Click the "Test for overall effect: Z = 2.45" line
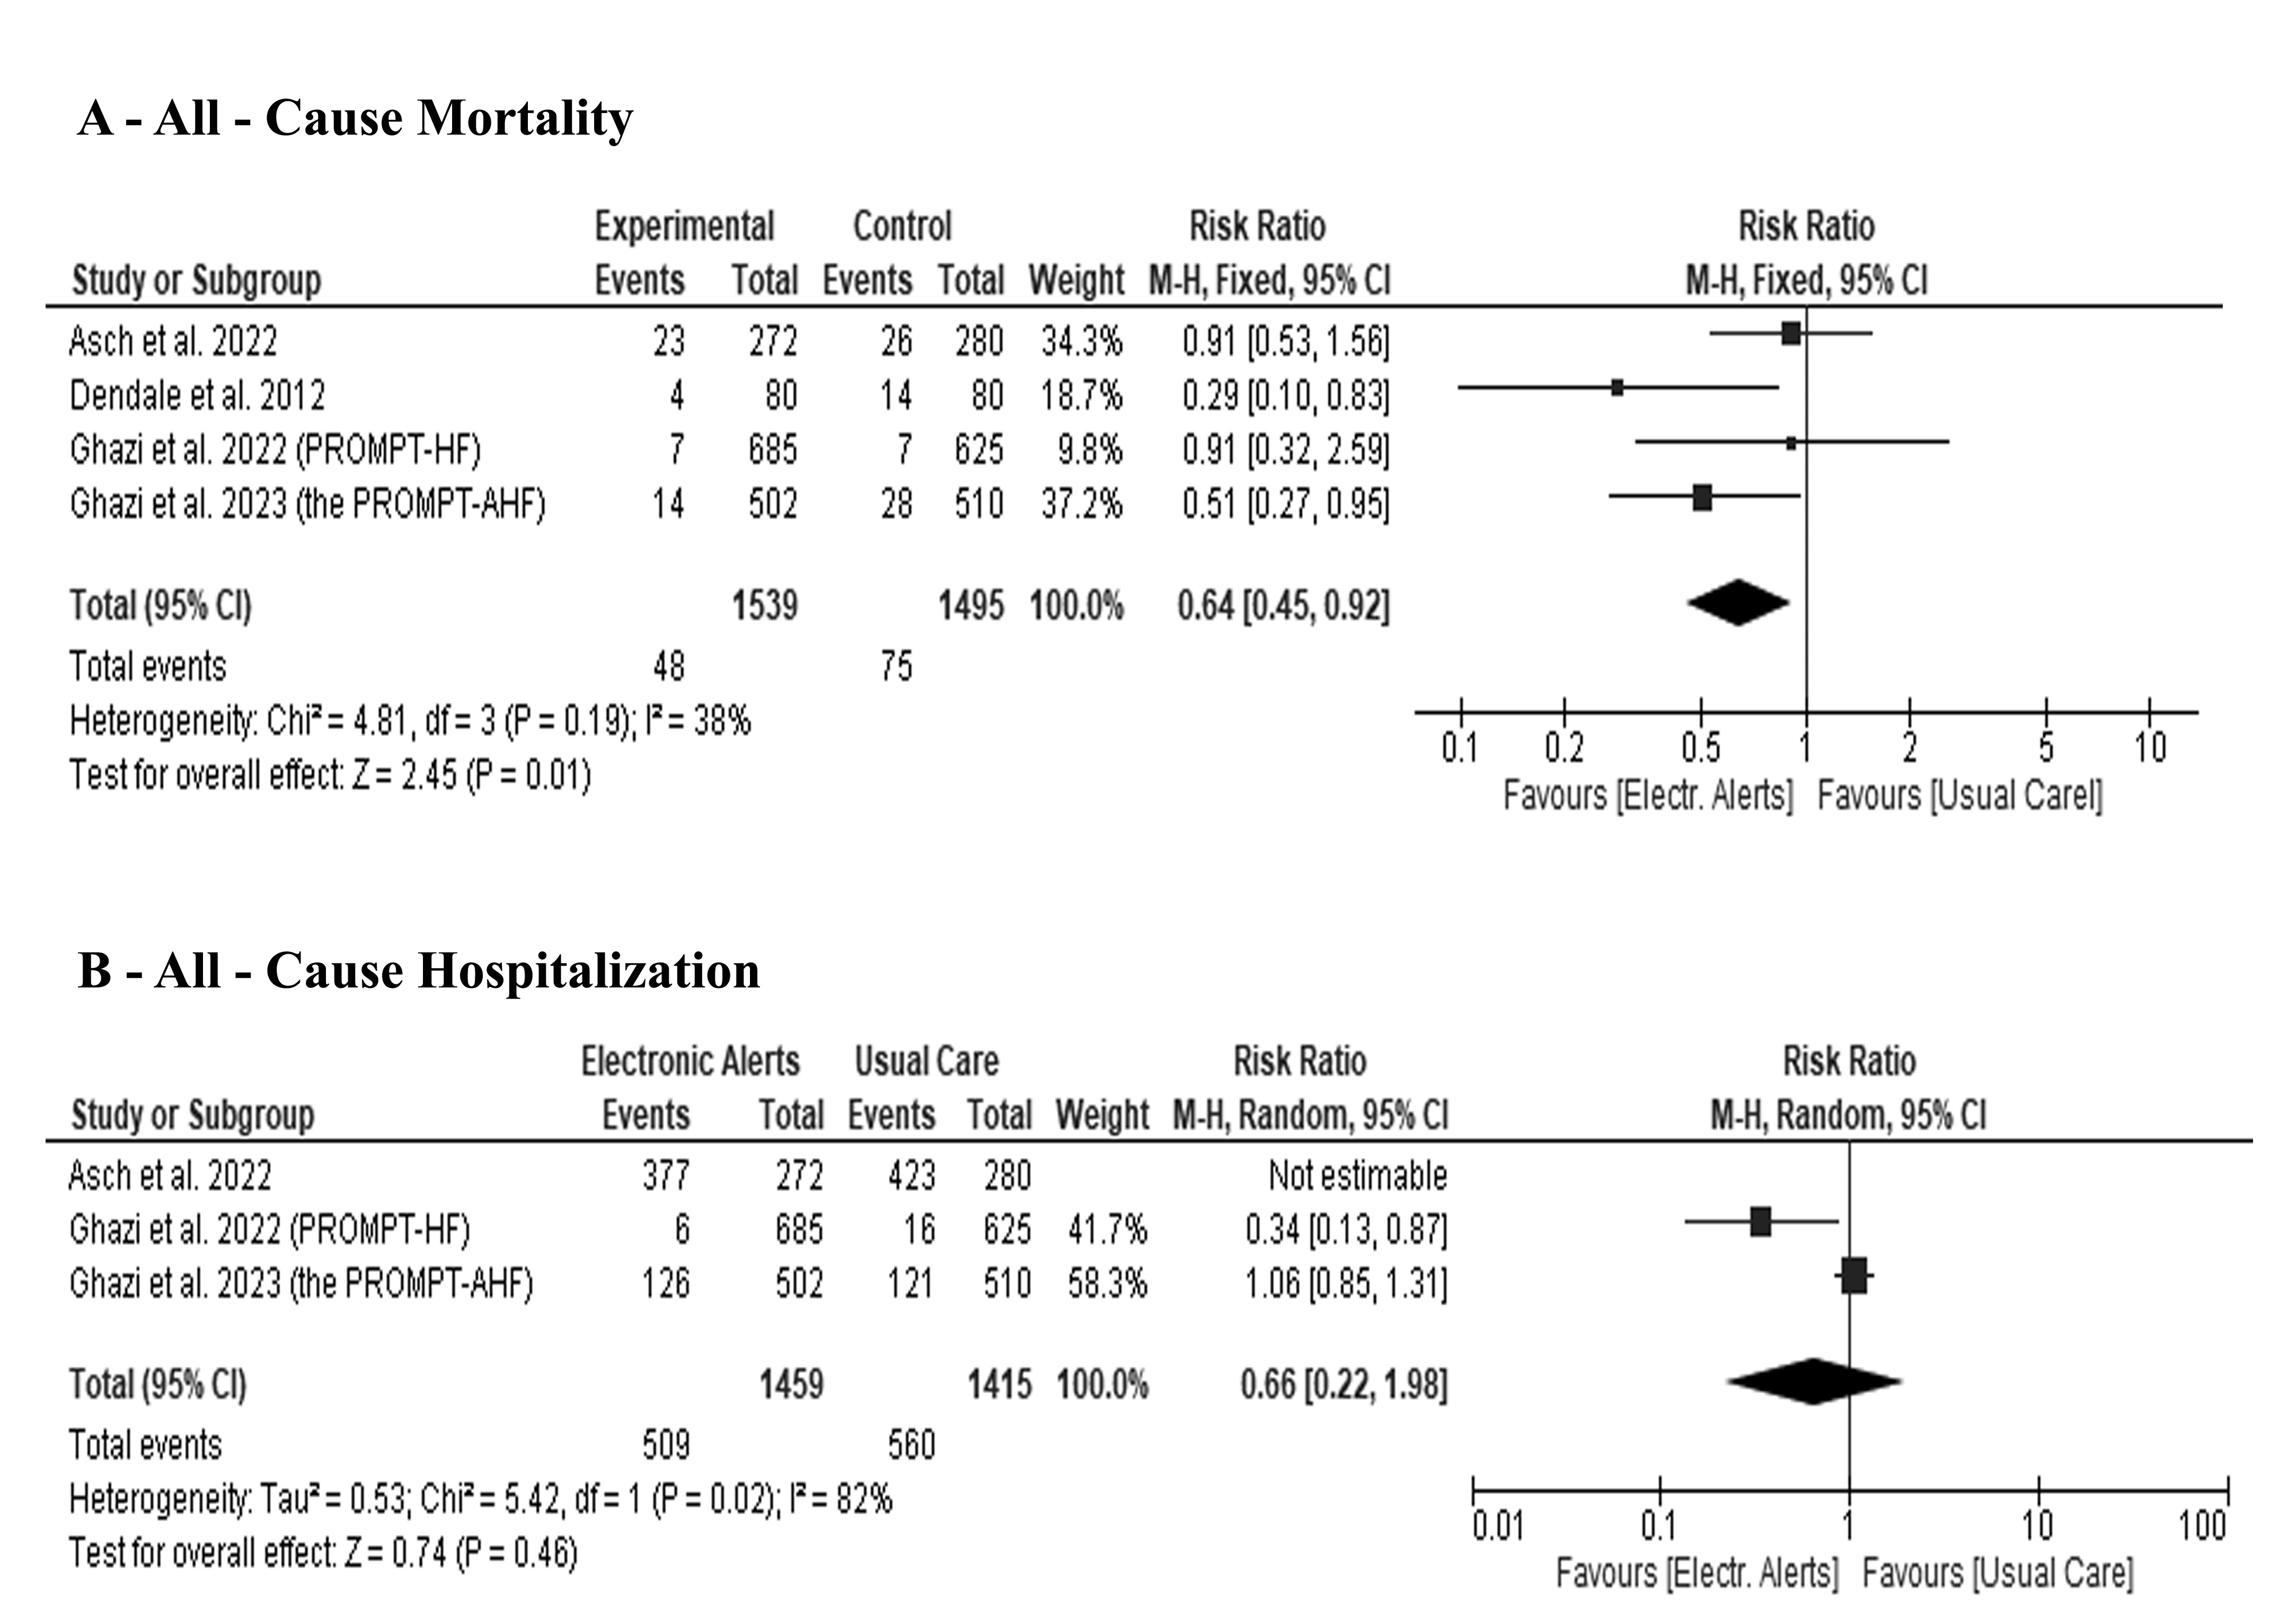 [x=330, y=775]
